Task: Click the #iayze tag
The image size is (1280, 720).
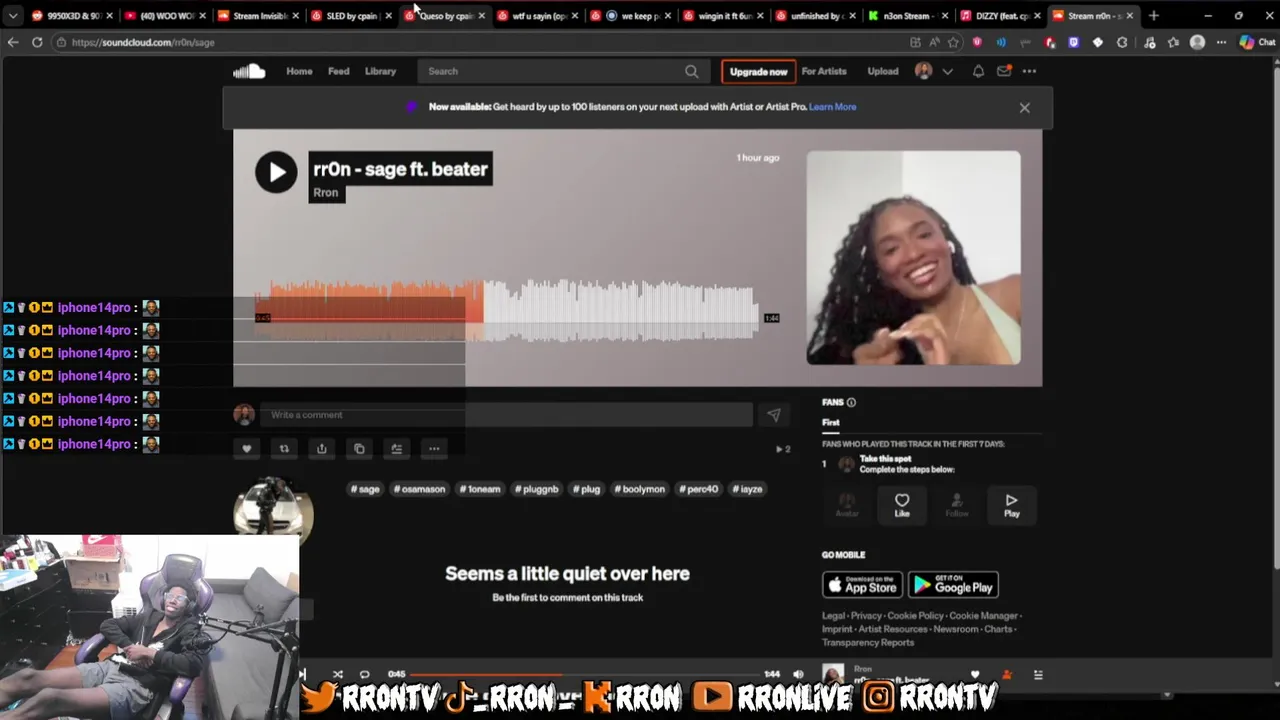Action: [x=748, y=489]
